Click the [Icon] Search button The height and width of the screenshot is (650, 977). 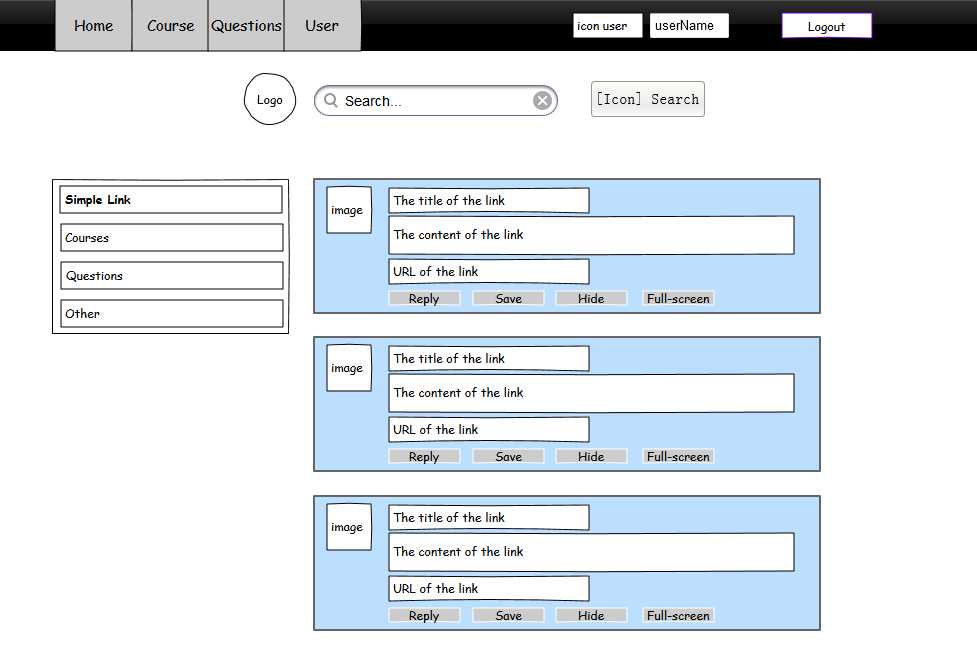647,99
